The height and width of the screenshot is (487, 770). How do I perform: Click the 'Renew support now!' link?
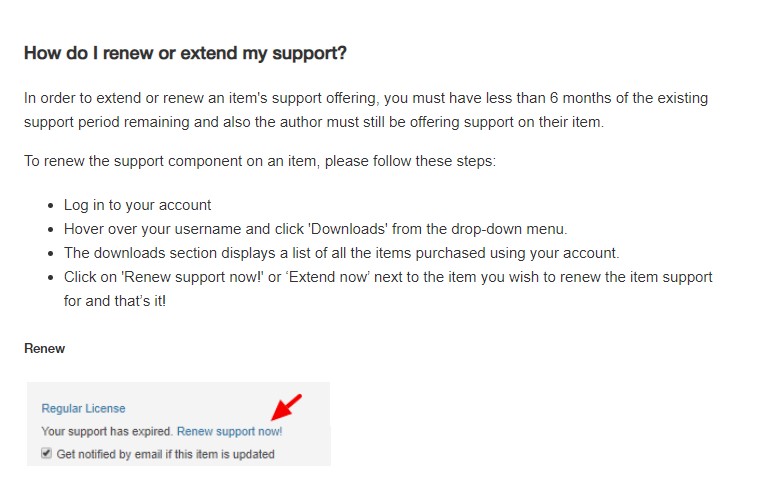pos(229,432)
